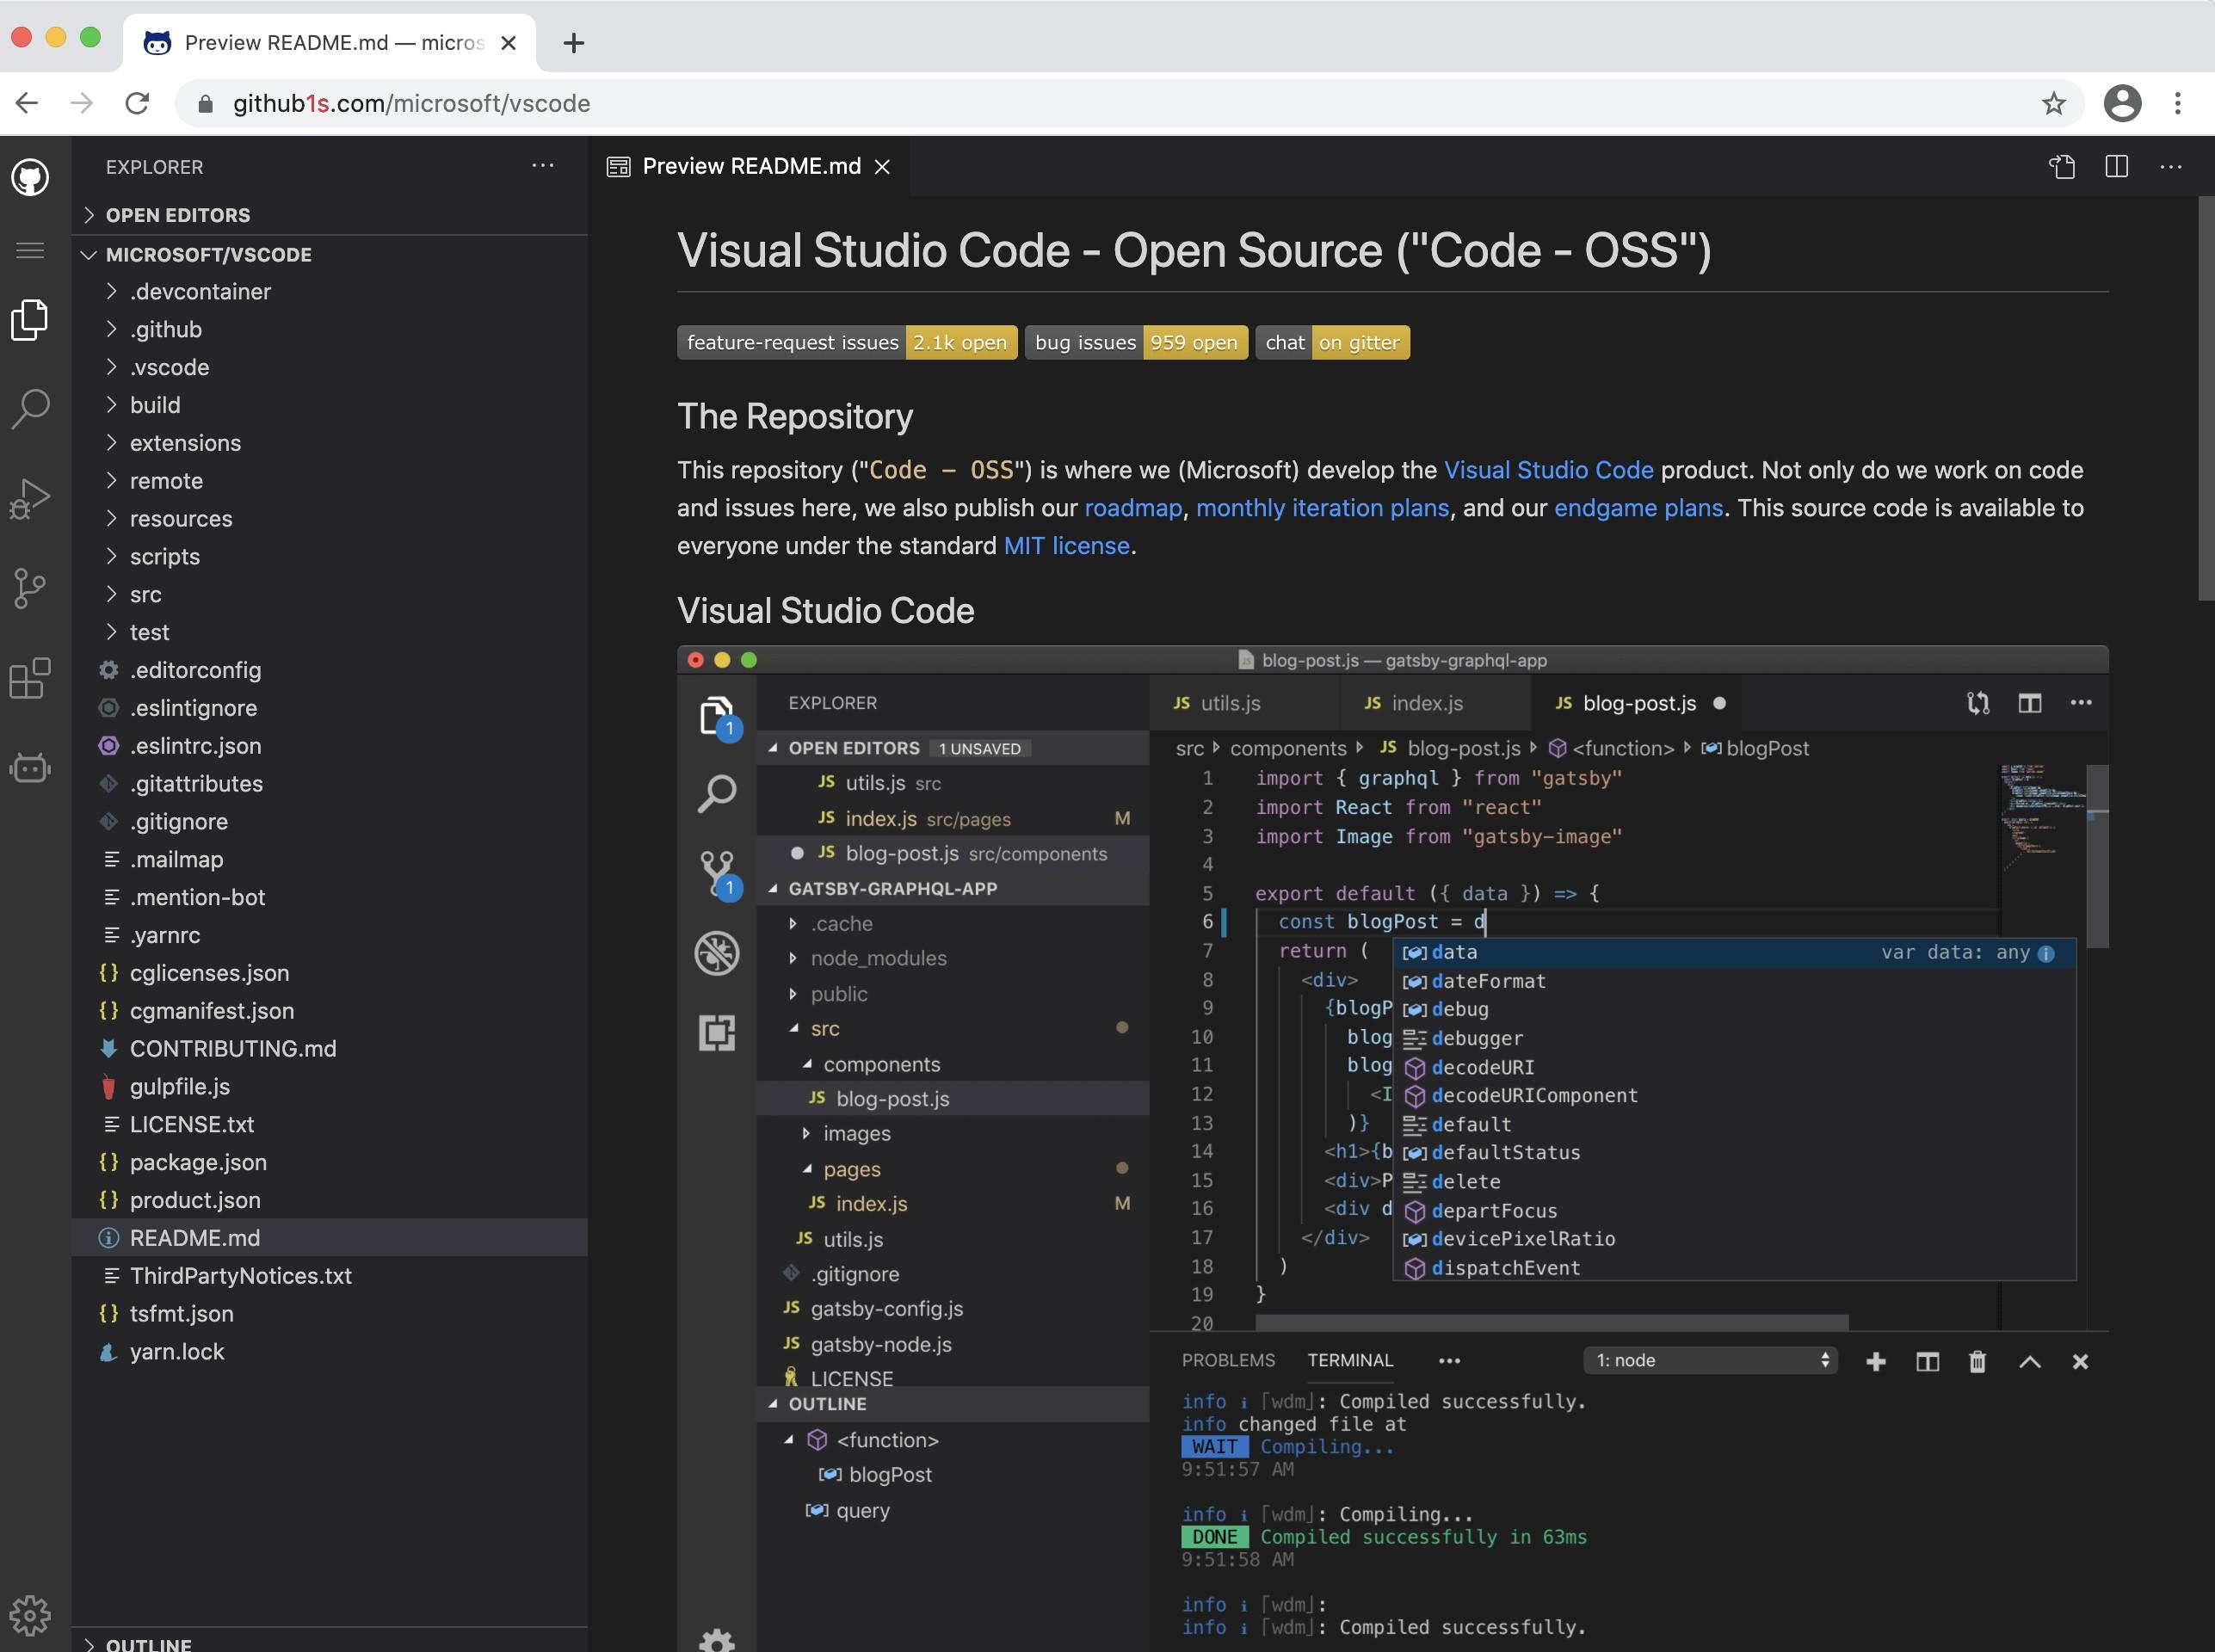This screenshot has width=2215, height=1652.
Task: Click Explorer's more actions ellipsis
Action: 543,166
